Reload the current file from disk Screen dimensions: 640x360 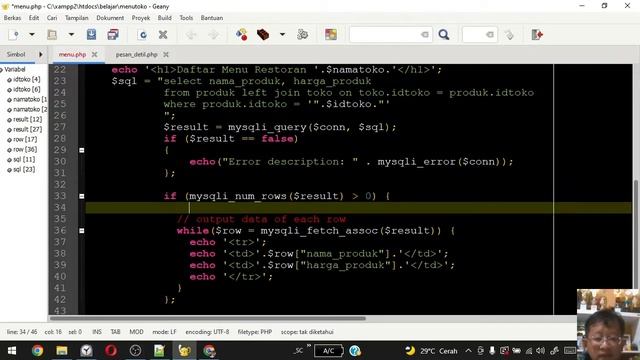(142, 35)
